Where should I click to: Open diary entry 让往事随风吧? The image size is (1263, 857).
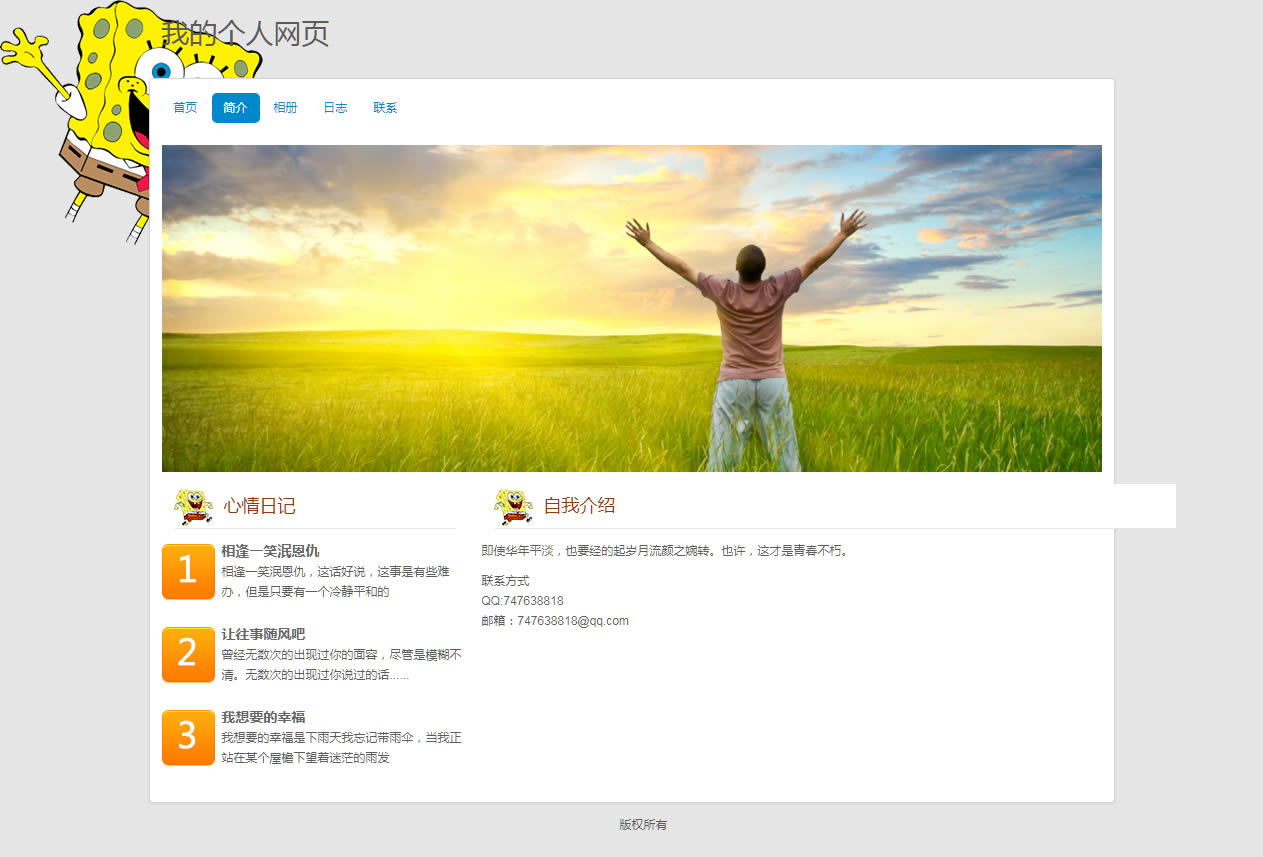coord(263,634)
